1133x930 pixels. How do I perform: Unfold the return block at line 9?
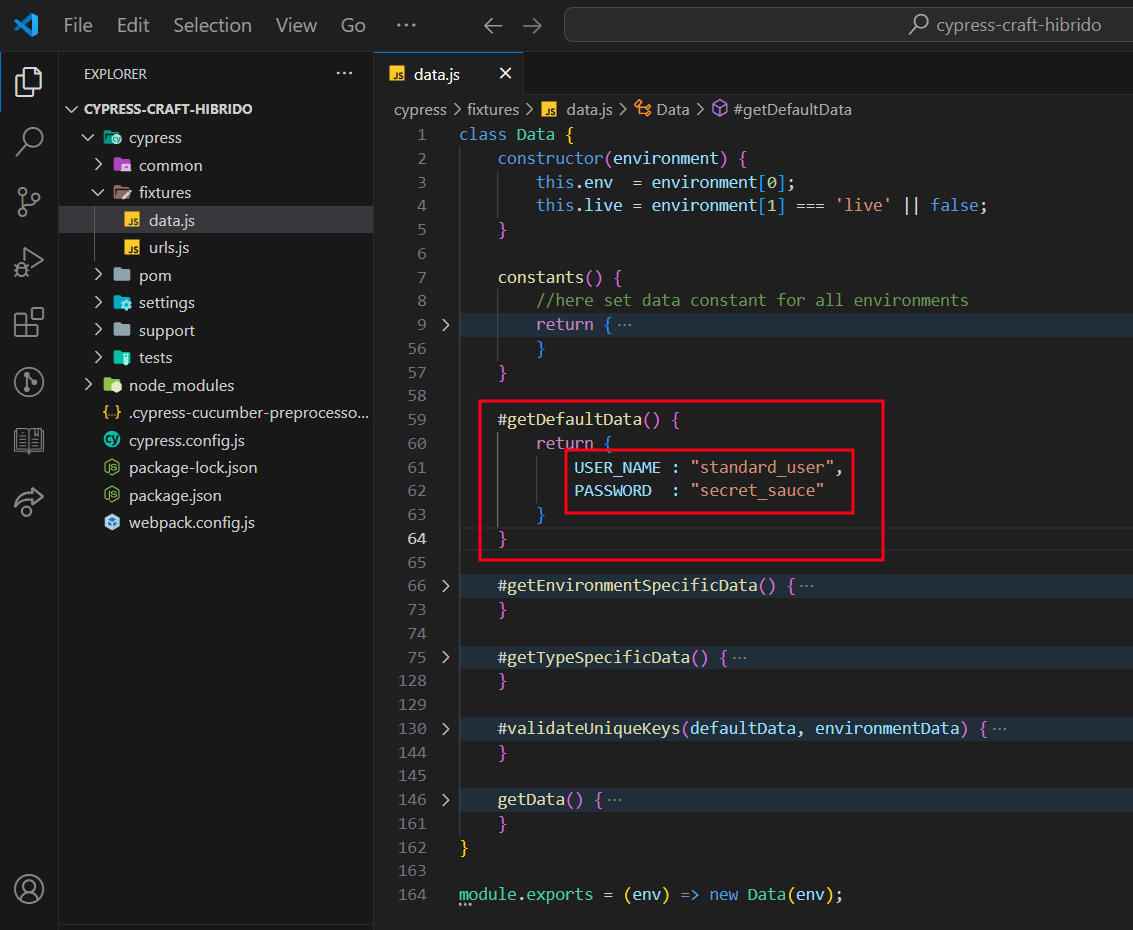tap(446, 324)
